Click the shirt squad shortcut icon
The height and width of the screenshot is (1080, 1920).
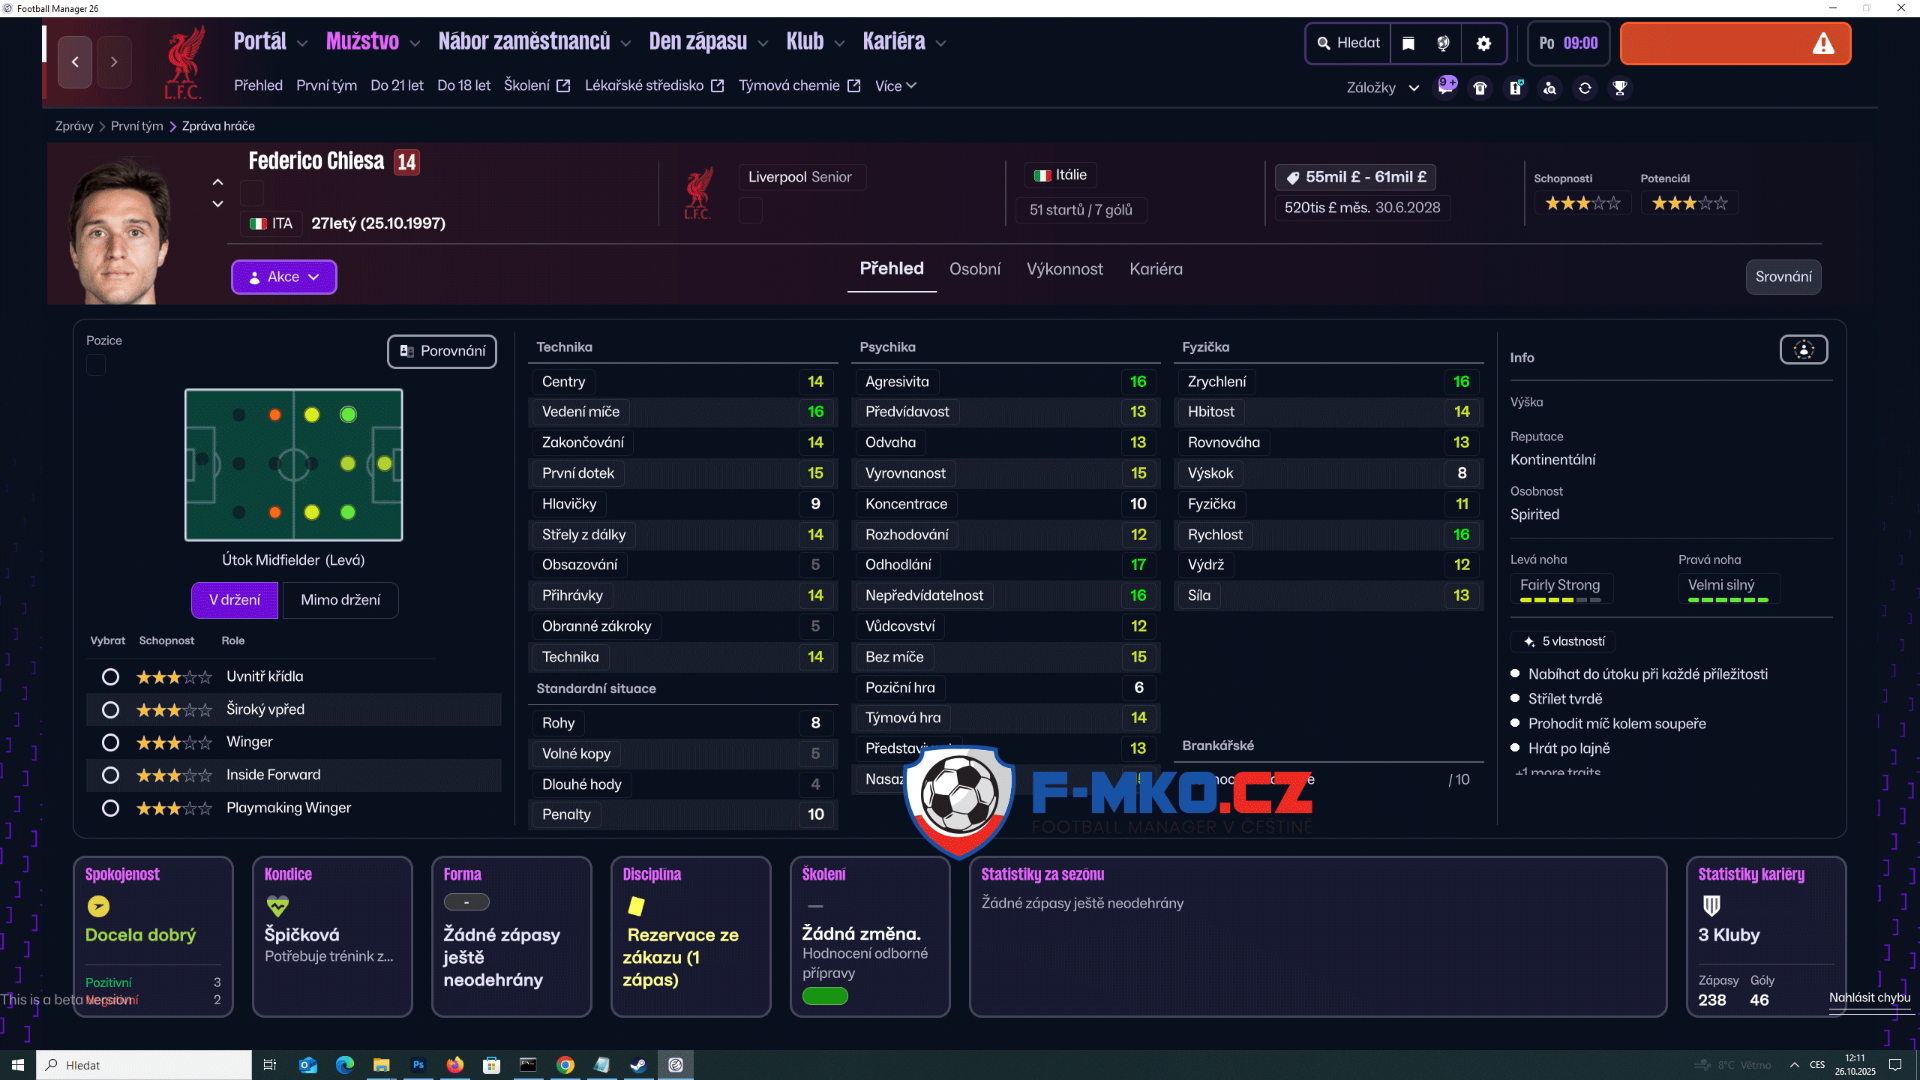pyautogui.click(x=1480, y=88)
